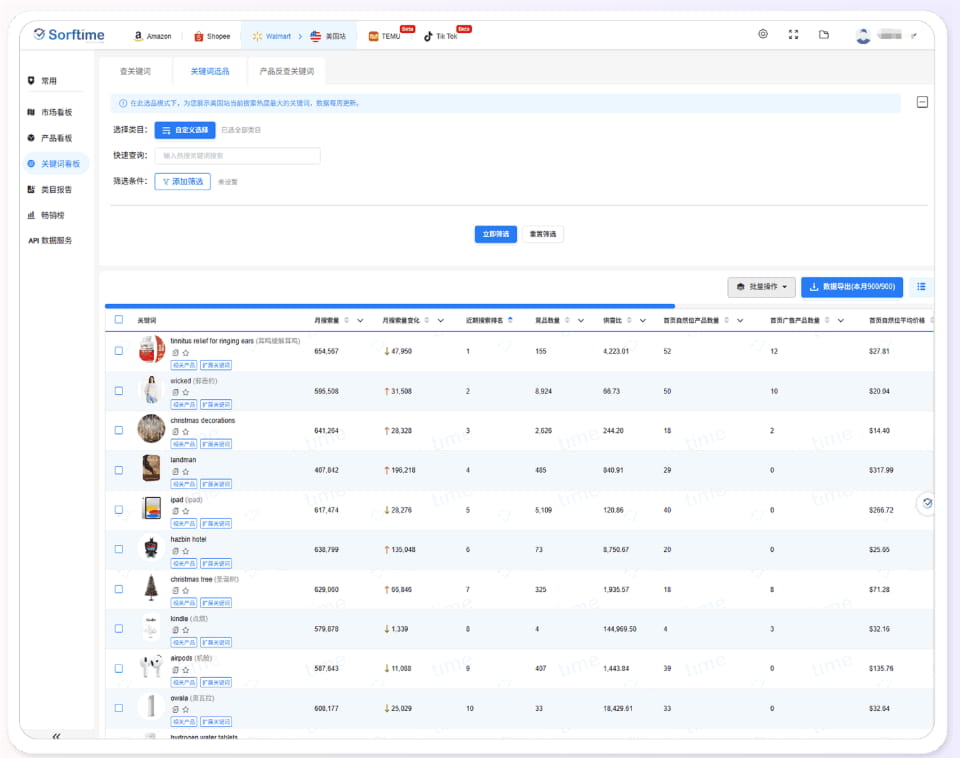Viewport: 960px width, 758px height.
Task: Export data with the 数据导出 button
Action: pyautogui.click(x=852, y=287)
